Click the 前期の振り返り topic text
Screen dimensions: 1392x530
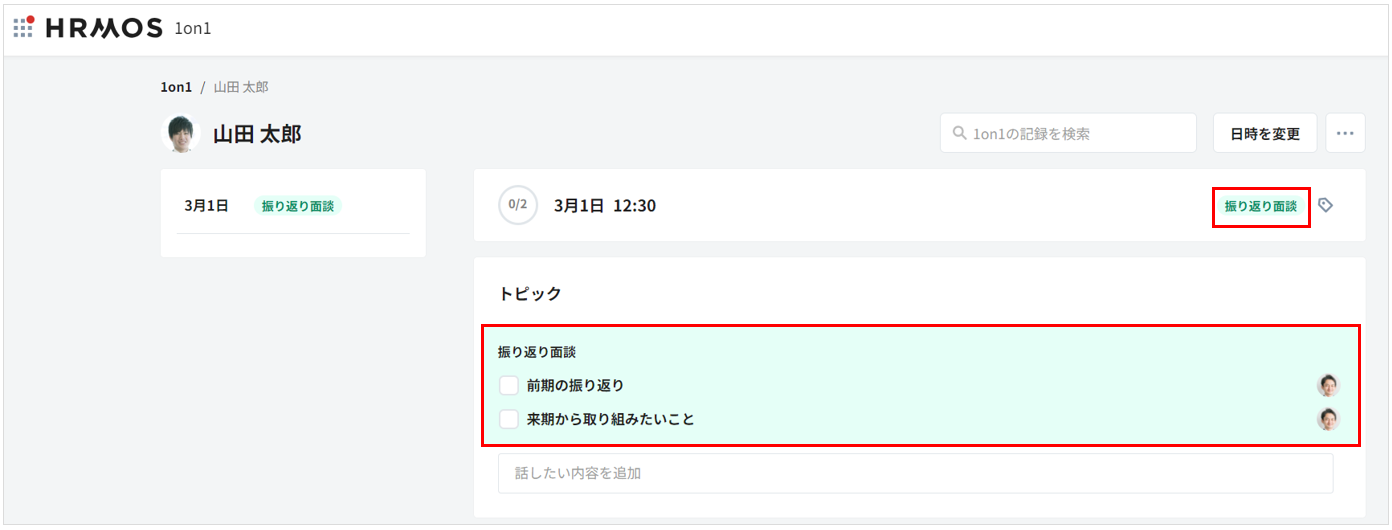tap(575, 386)
